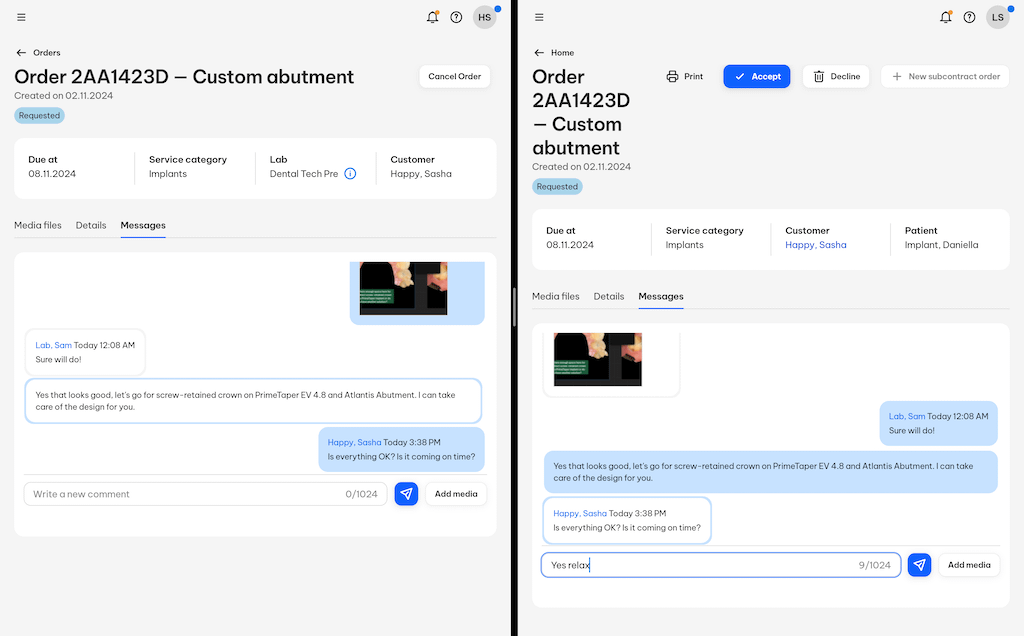This screenshot has height=636, width=1024.
Task: Open image thumbnail in right pane messages
Action: (x=597, y=359)
